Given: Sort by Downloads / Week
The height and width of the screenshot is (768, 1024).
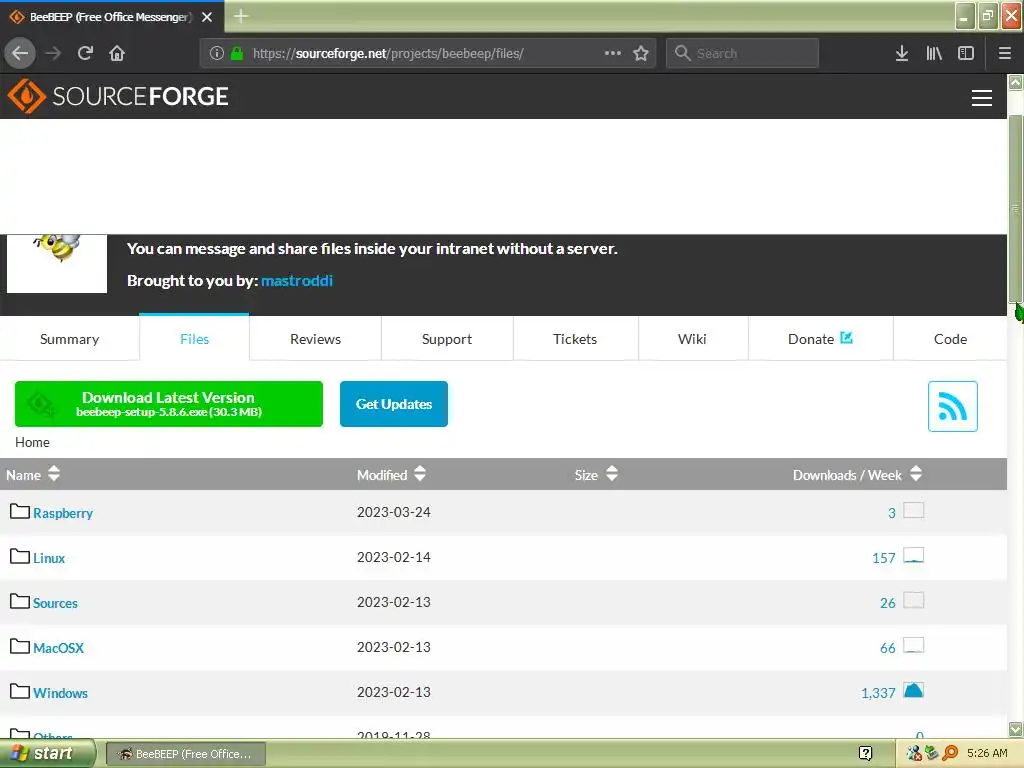Looking at the screenshot, I should point(857,475).
